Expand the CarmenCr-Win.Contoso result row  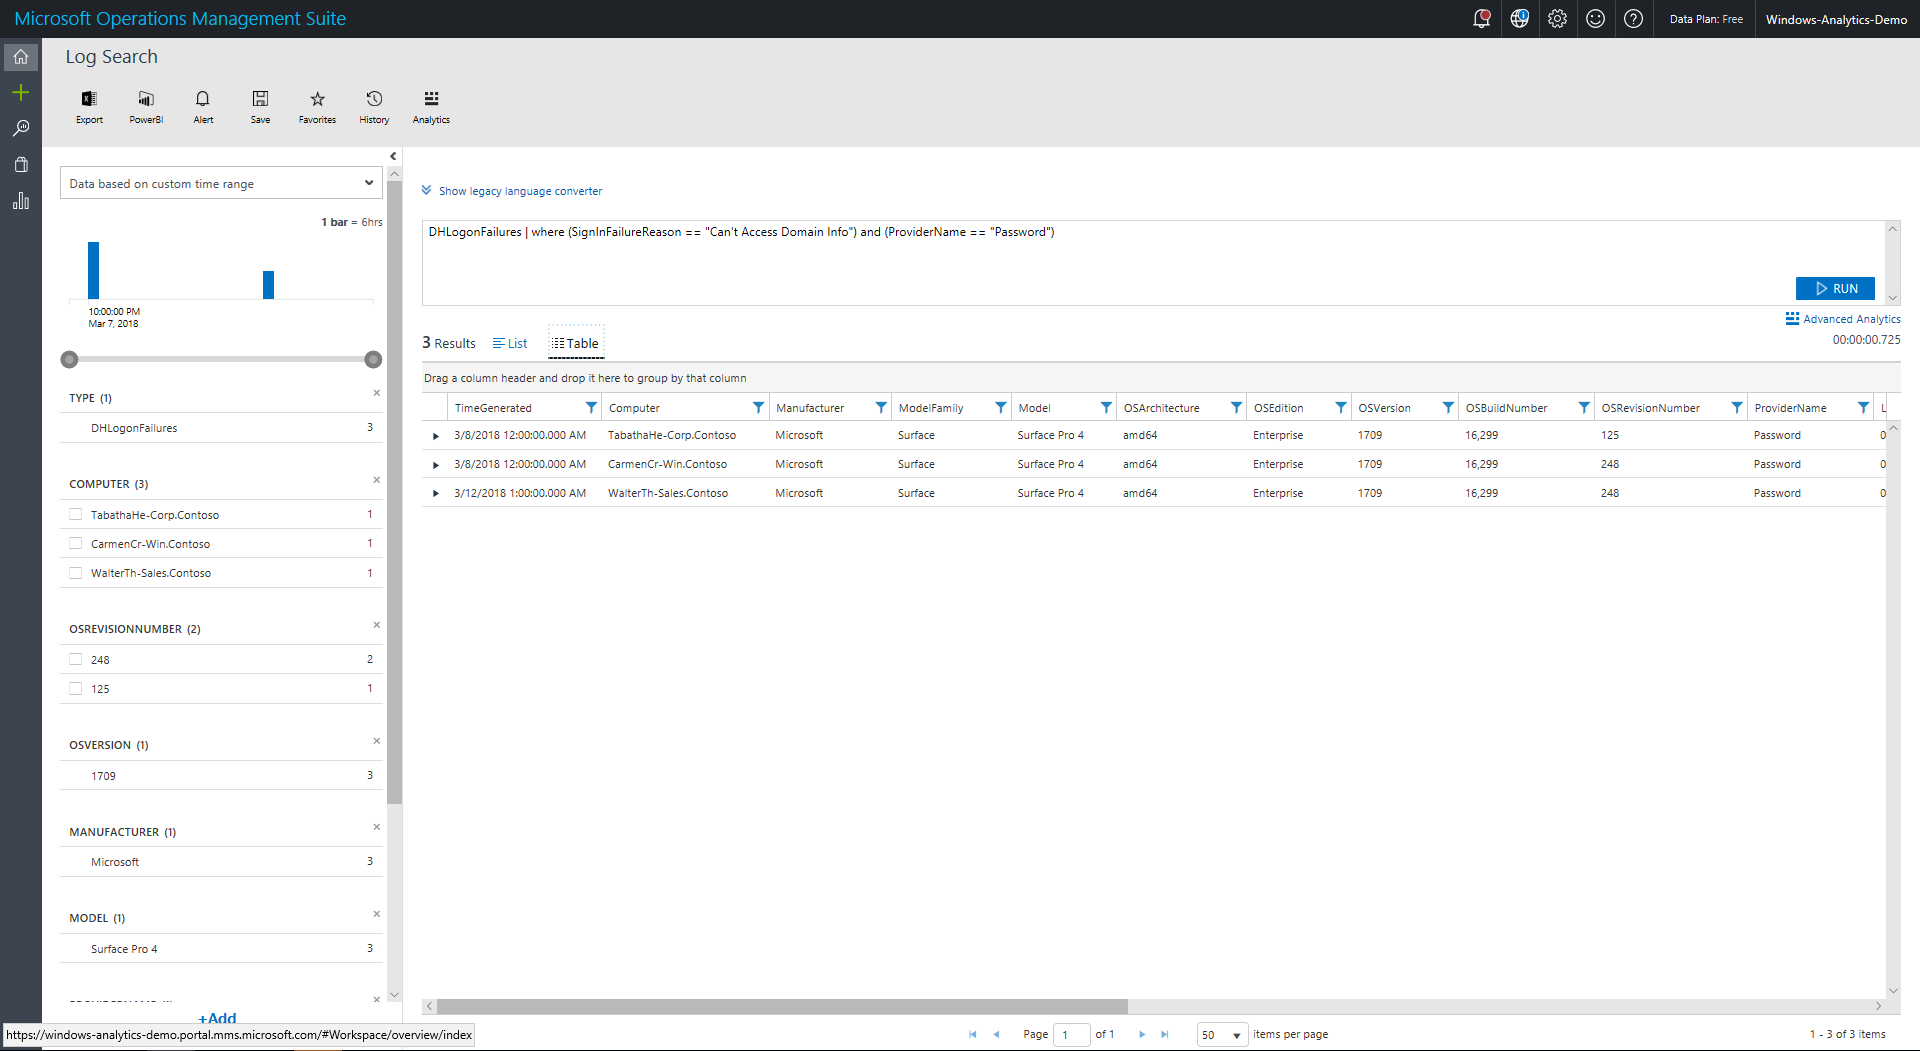point(436,465)
